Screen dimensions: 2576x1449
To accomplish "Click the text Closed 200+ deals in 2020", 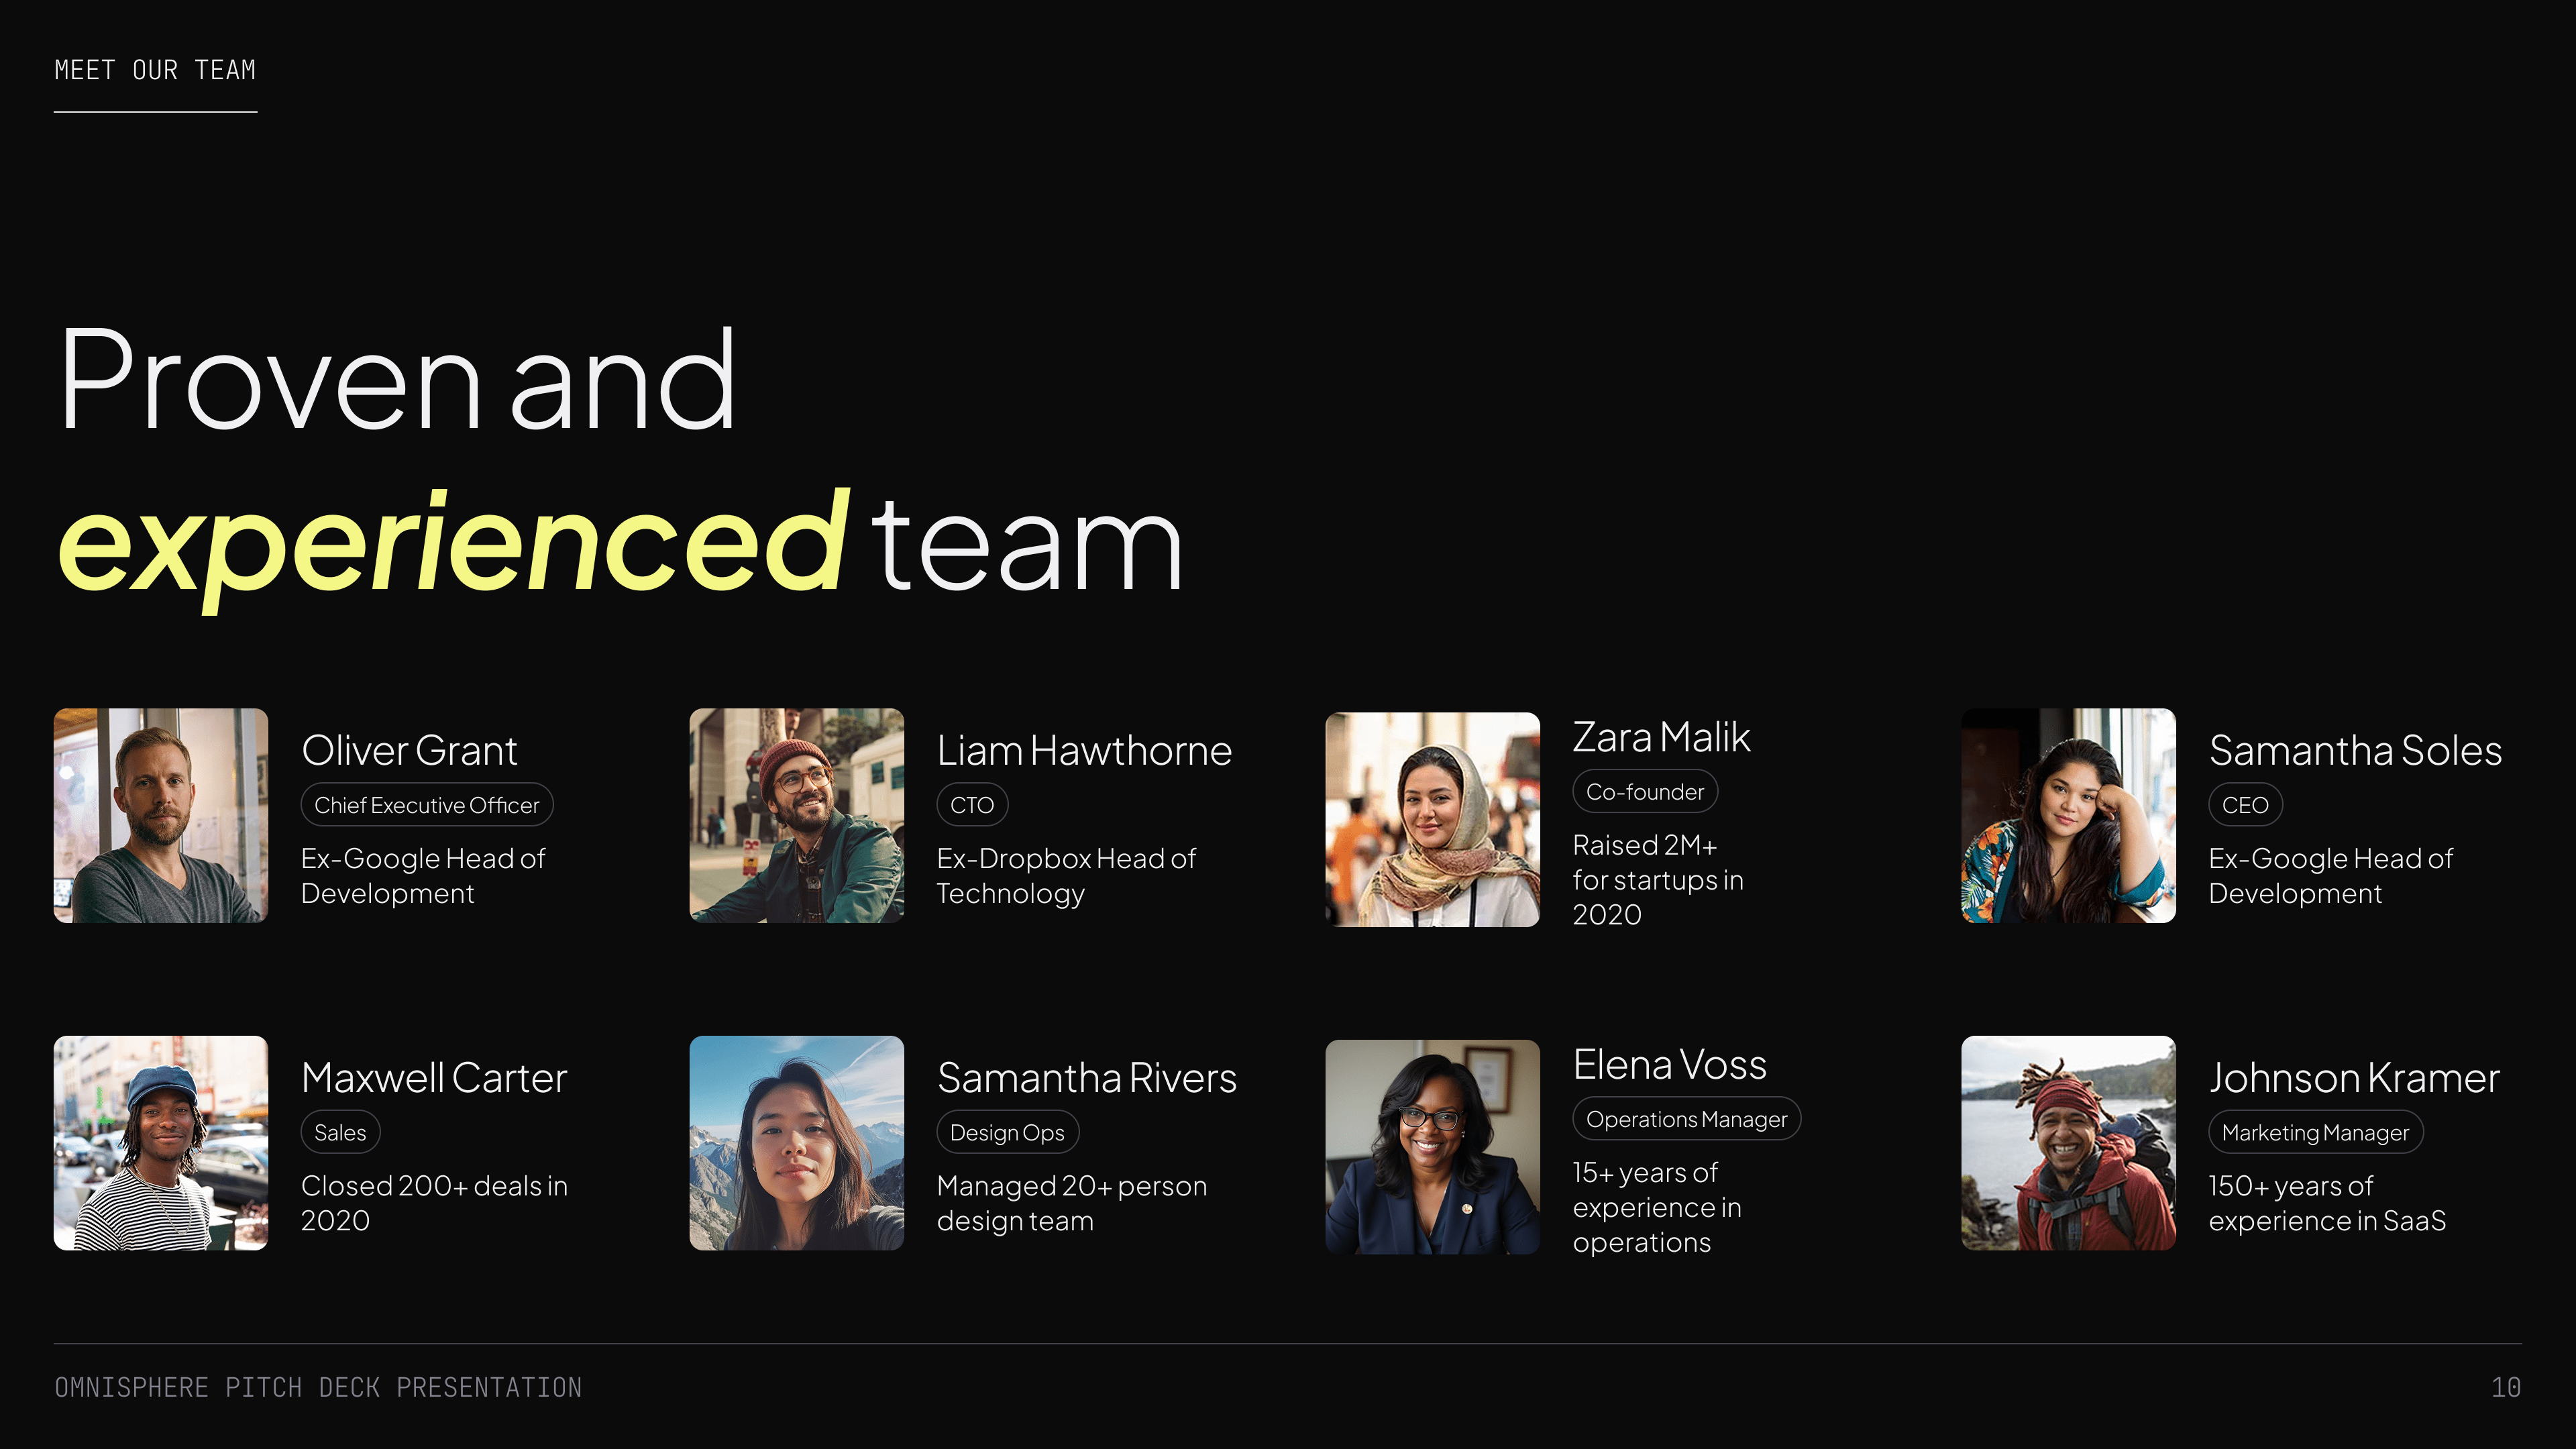I will coord(434,1203).
